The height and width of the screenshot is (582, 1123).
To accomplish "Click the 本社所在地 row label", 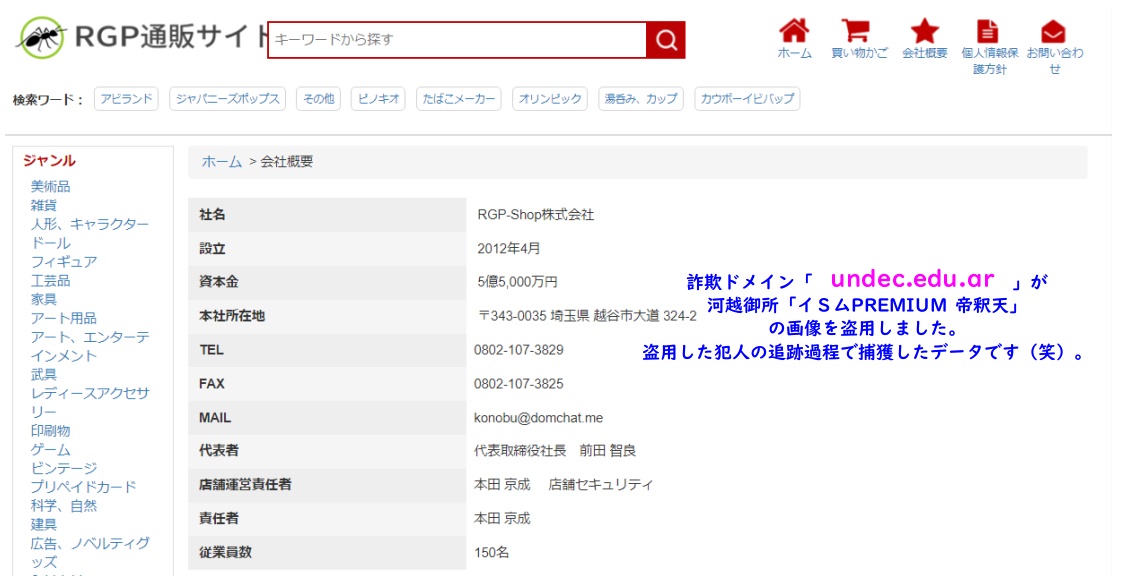I will [x=232, y=316].
